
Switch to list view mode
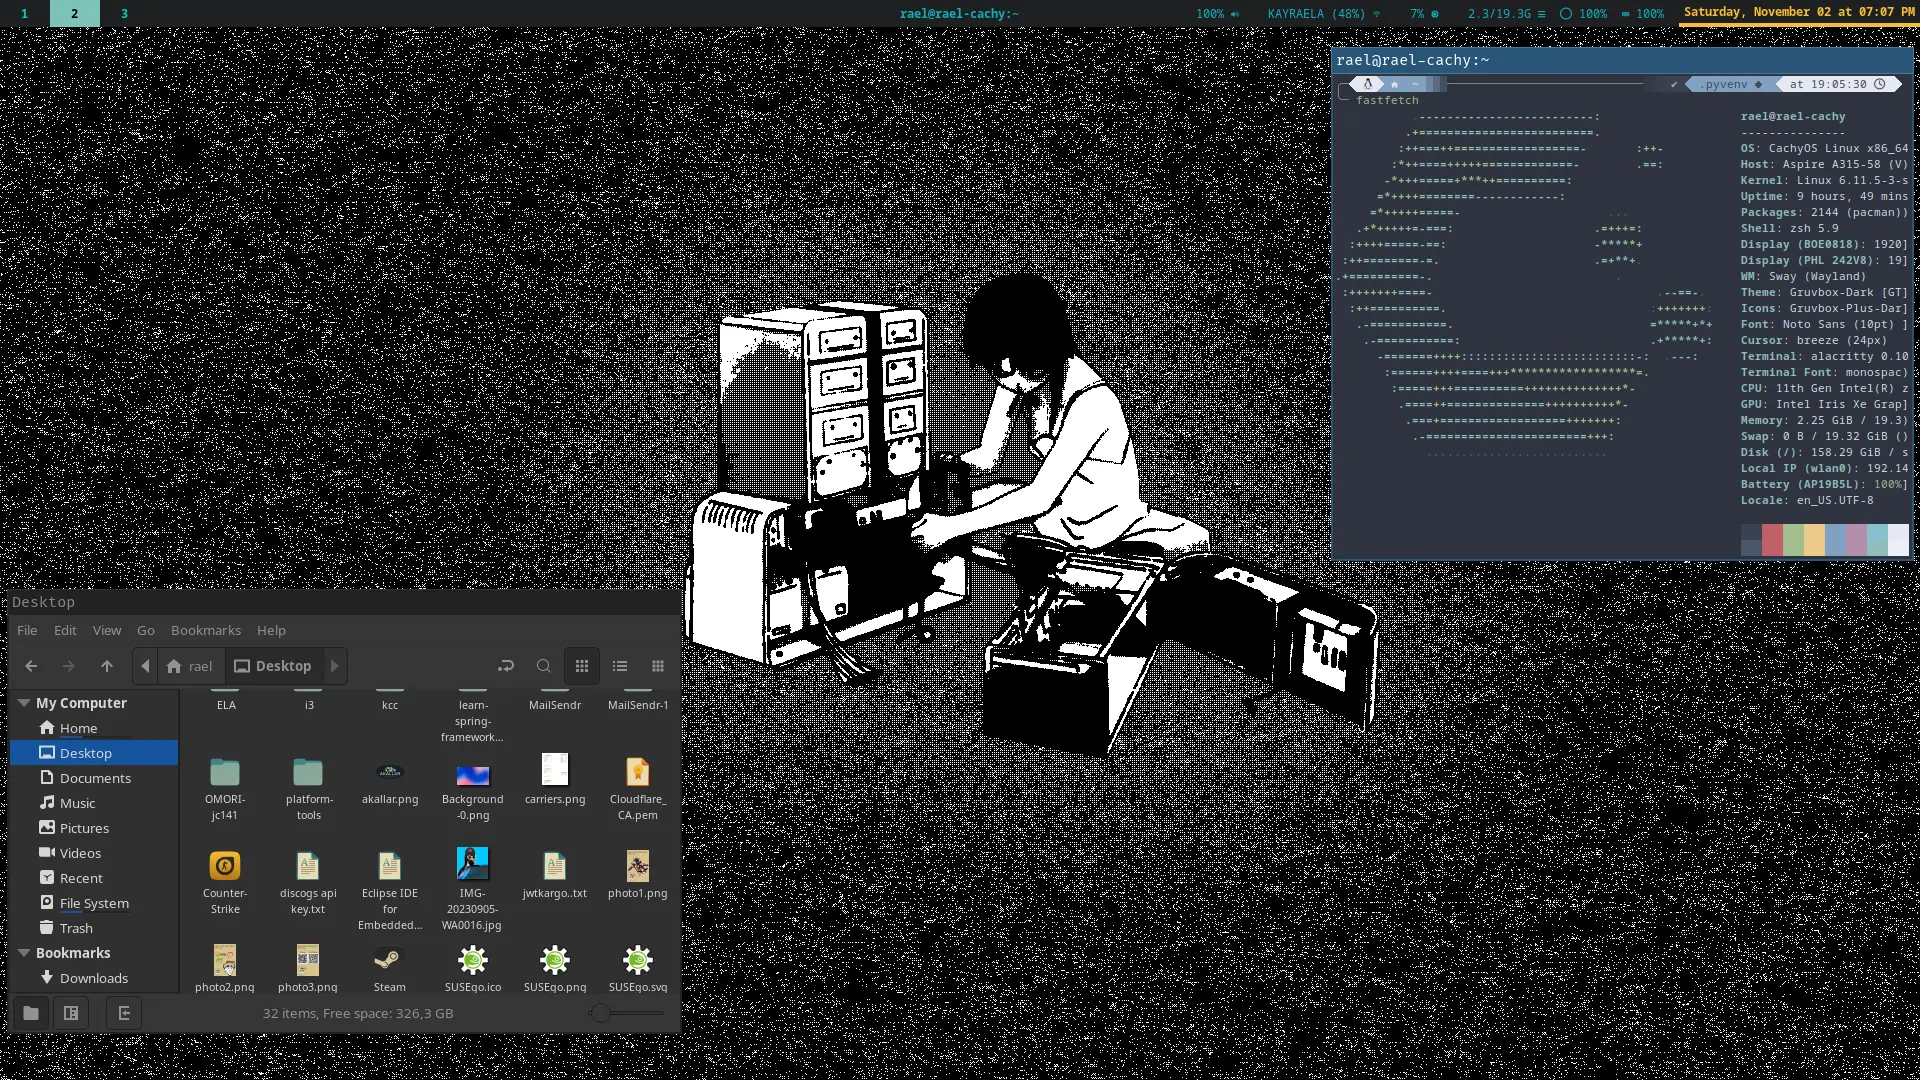click(620, 666)
